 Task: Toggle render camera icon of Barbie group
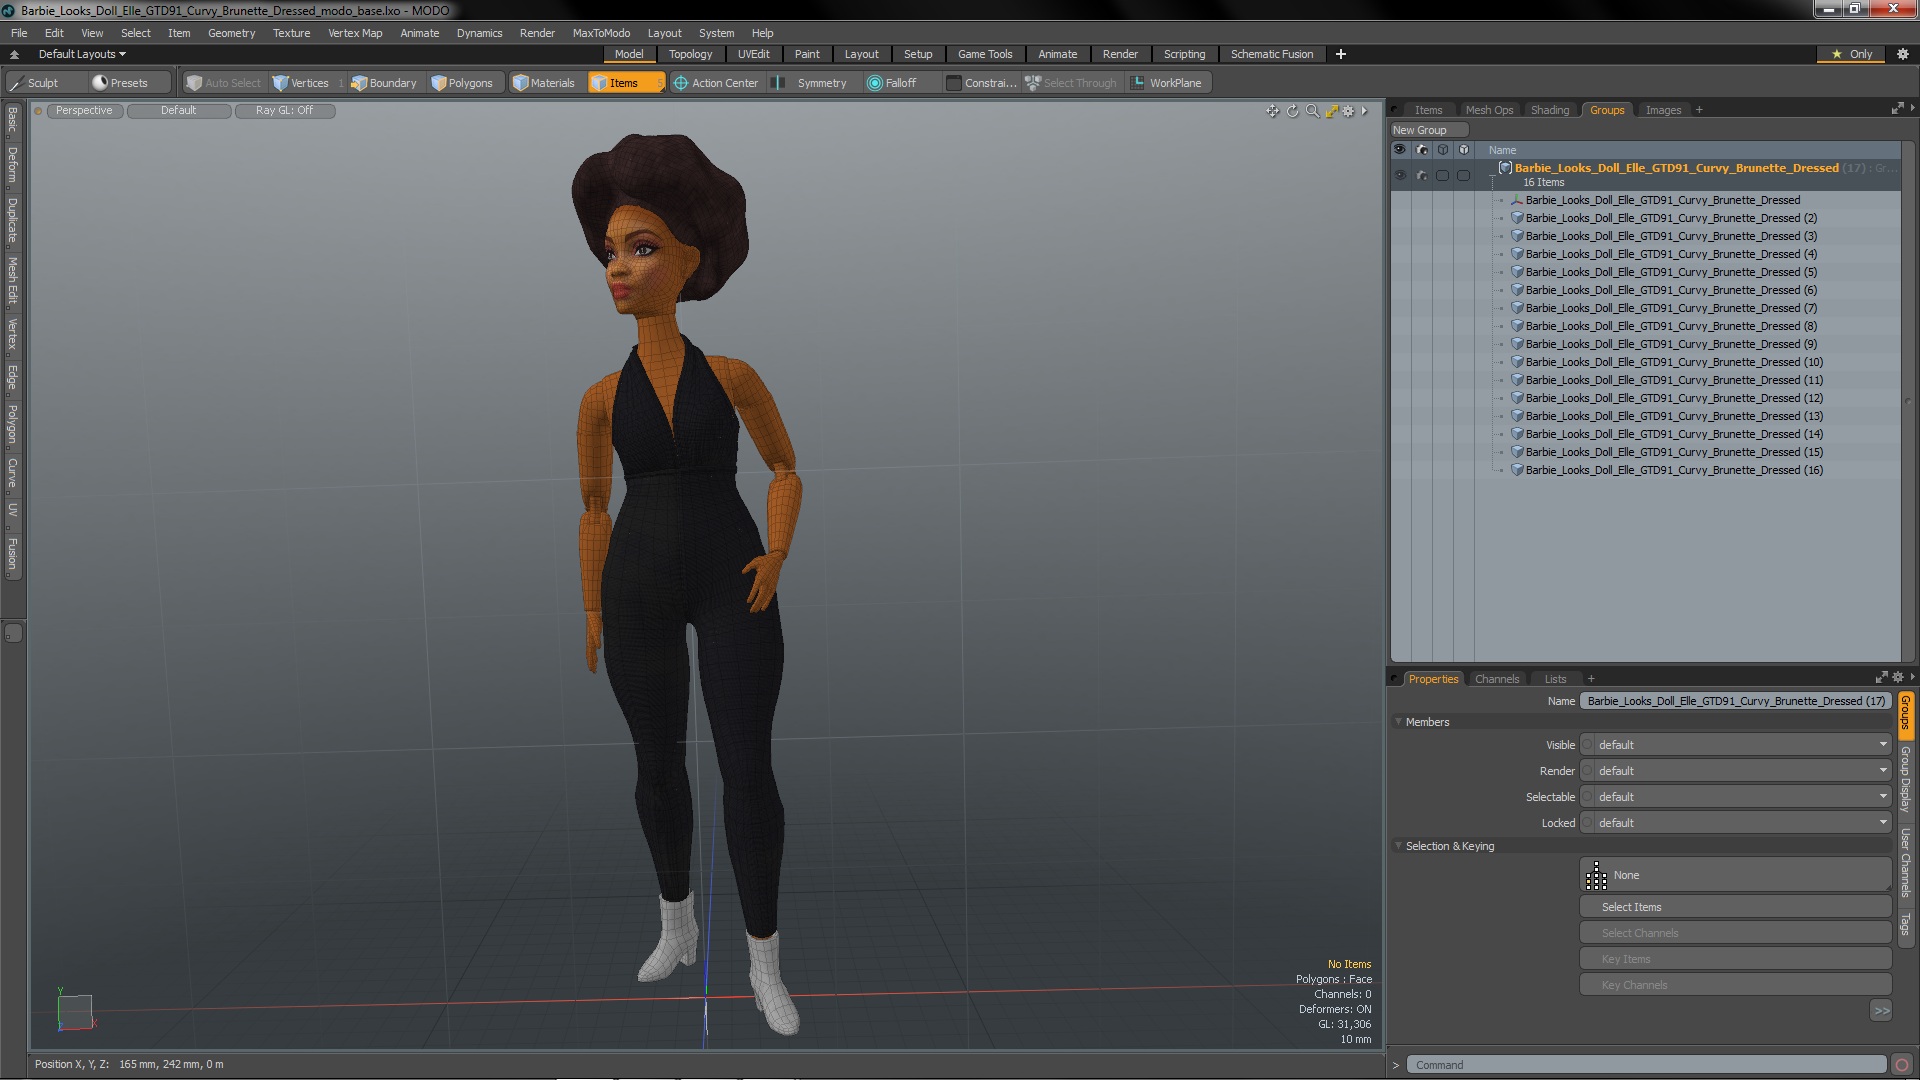click(1421, 175)
